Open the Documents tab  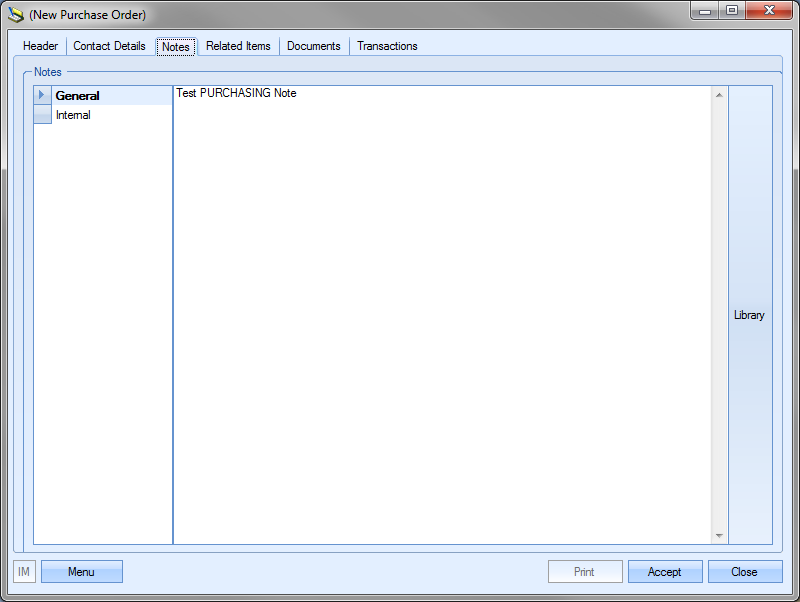pyautogui.click(x=313, y=46)
